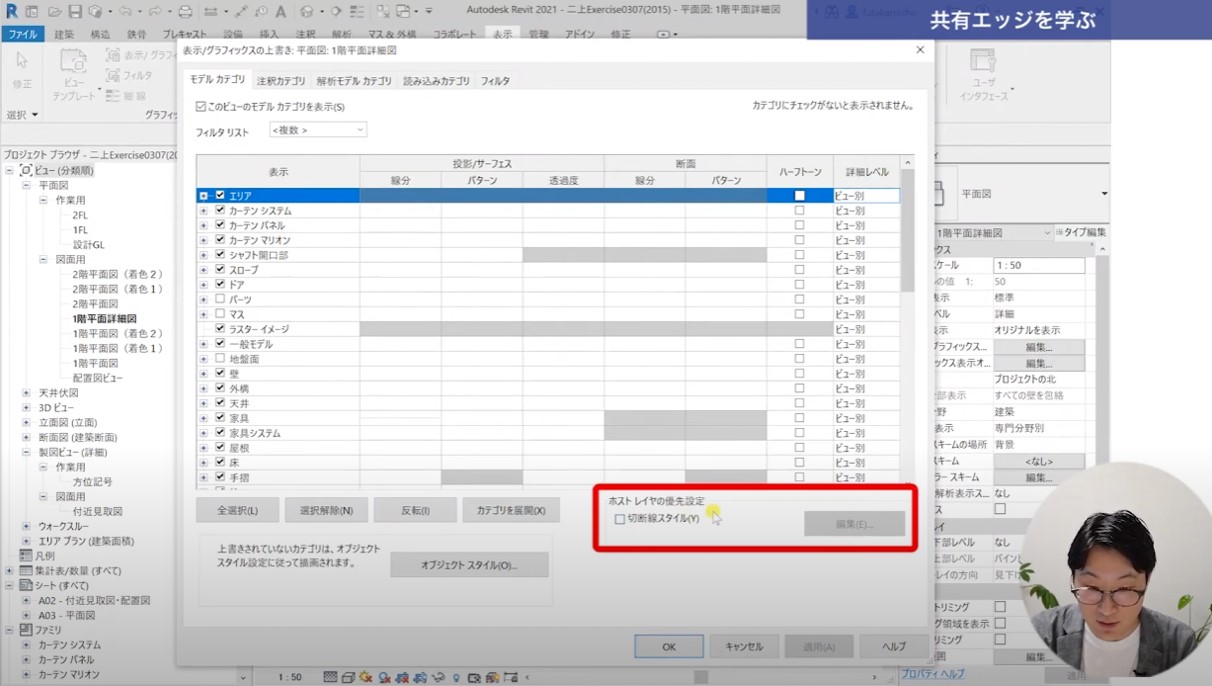Switch to the 注釈カテゴリ tab
The height and width of the screenshot is (686, 1212).
tap(281, 81)
